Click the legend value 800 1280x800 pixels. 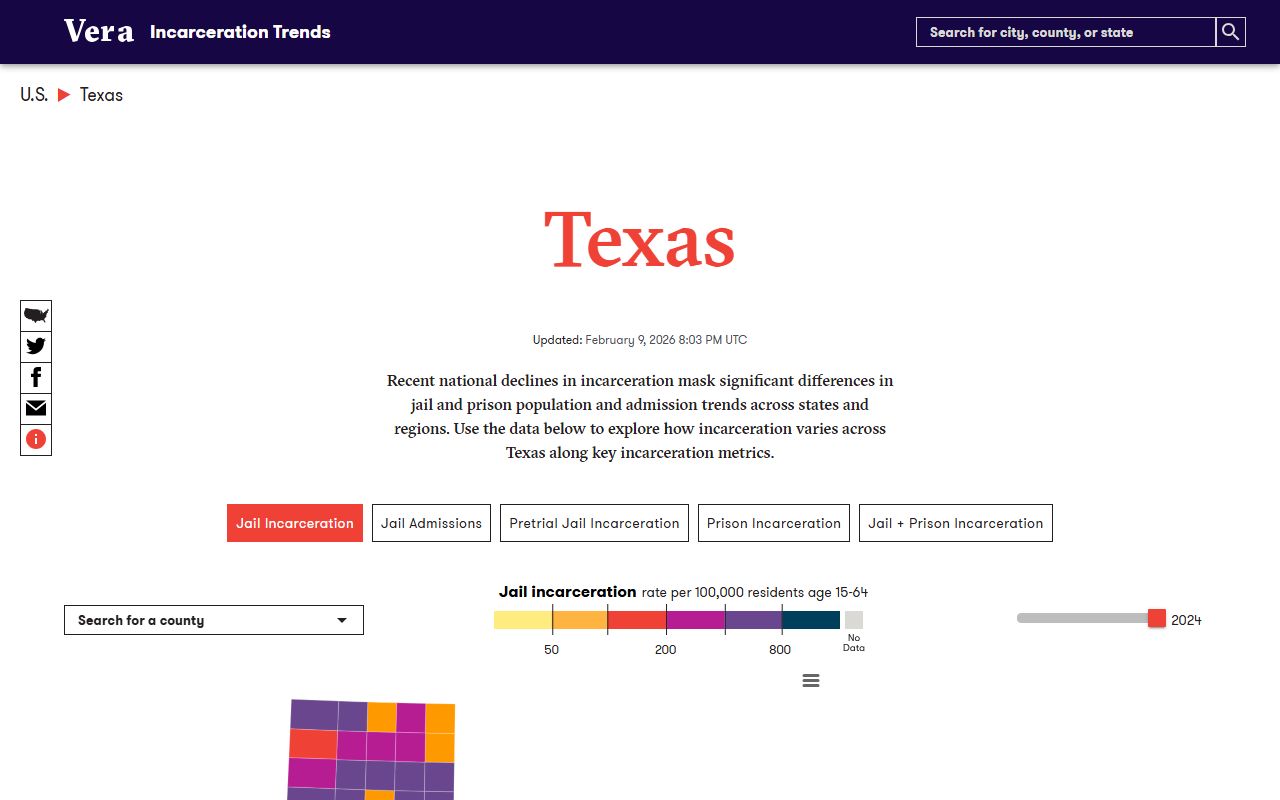click(x=780, y=650)
